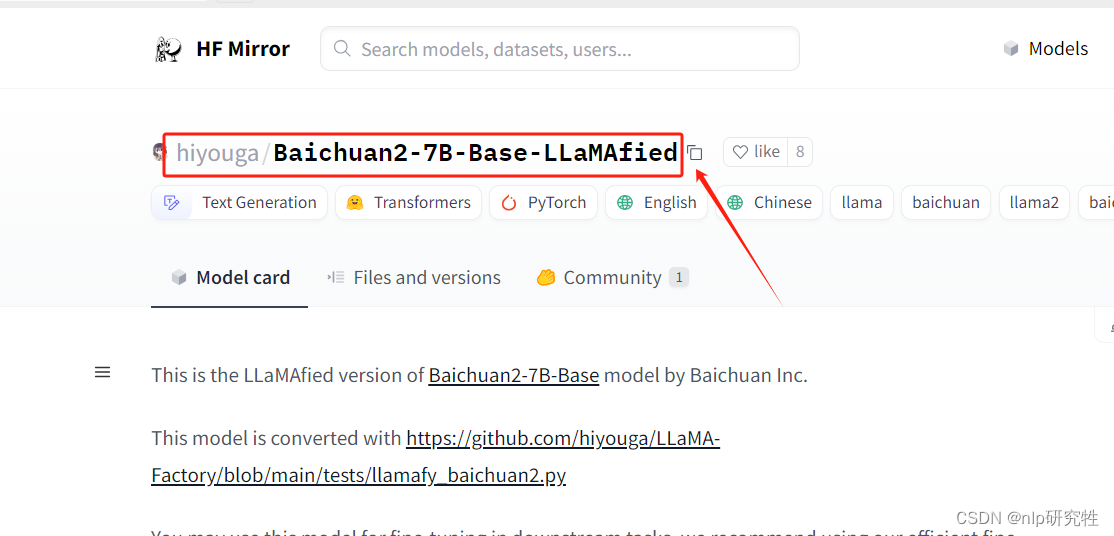The image size is (1114, 536).
Task: Click the Community hands emoji icon
Action: click(x=545, y=277)
